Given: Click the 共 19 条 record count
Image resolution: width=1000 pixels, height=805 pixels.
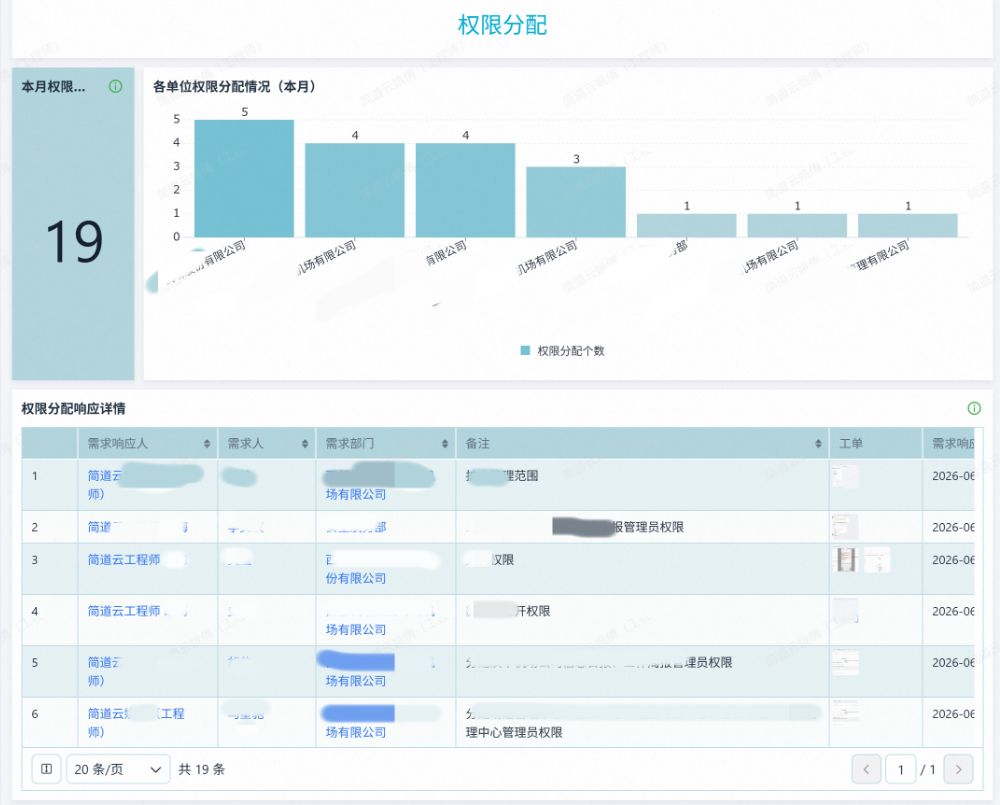Looking at the screenshot, I should pyautogui.click(x=202, y=769).
